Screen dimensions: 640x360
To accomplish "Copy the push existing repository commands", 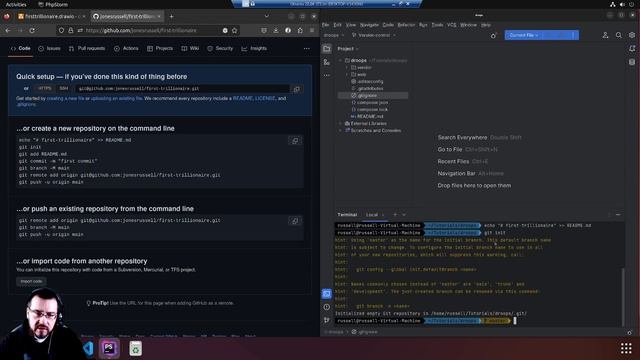I will (x=295, y=221).
